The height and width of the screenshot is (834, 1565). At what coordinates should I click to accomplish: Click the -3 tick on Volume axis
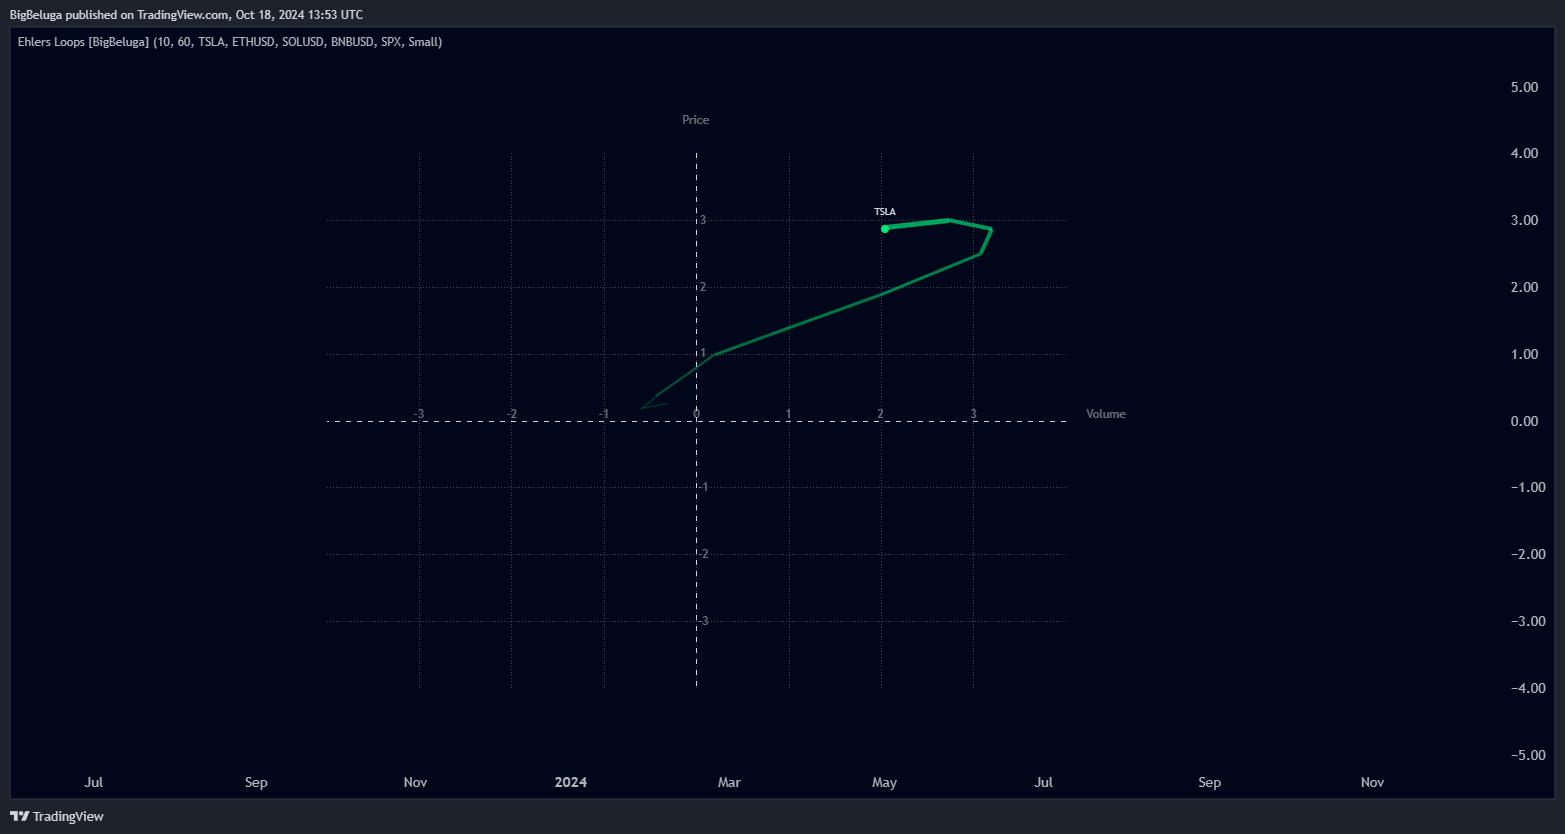[419, 414]
